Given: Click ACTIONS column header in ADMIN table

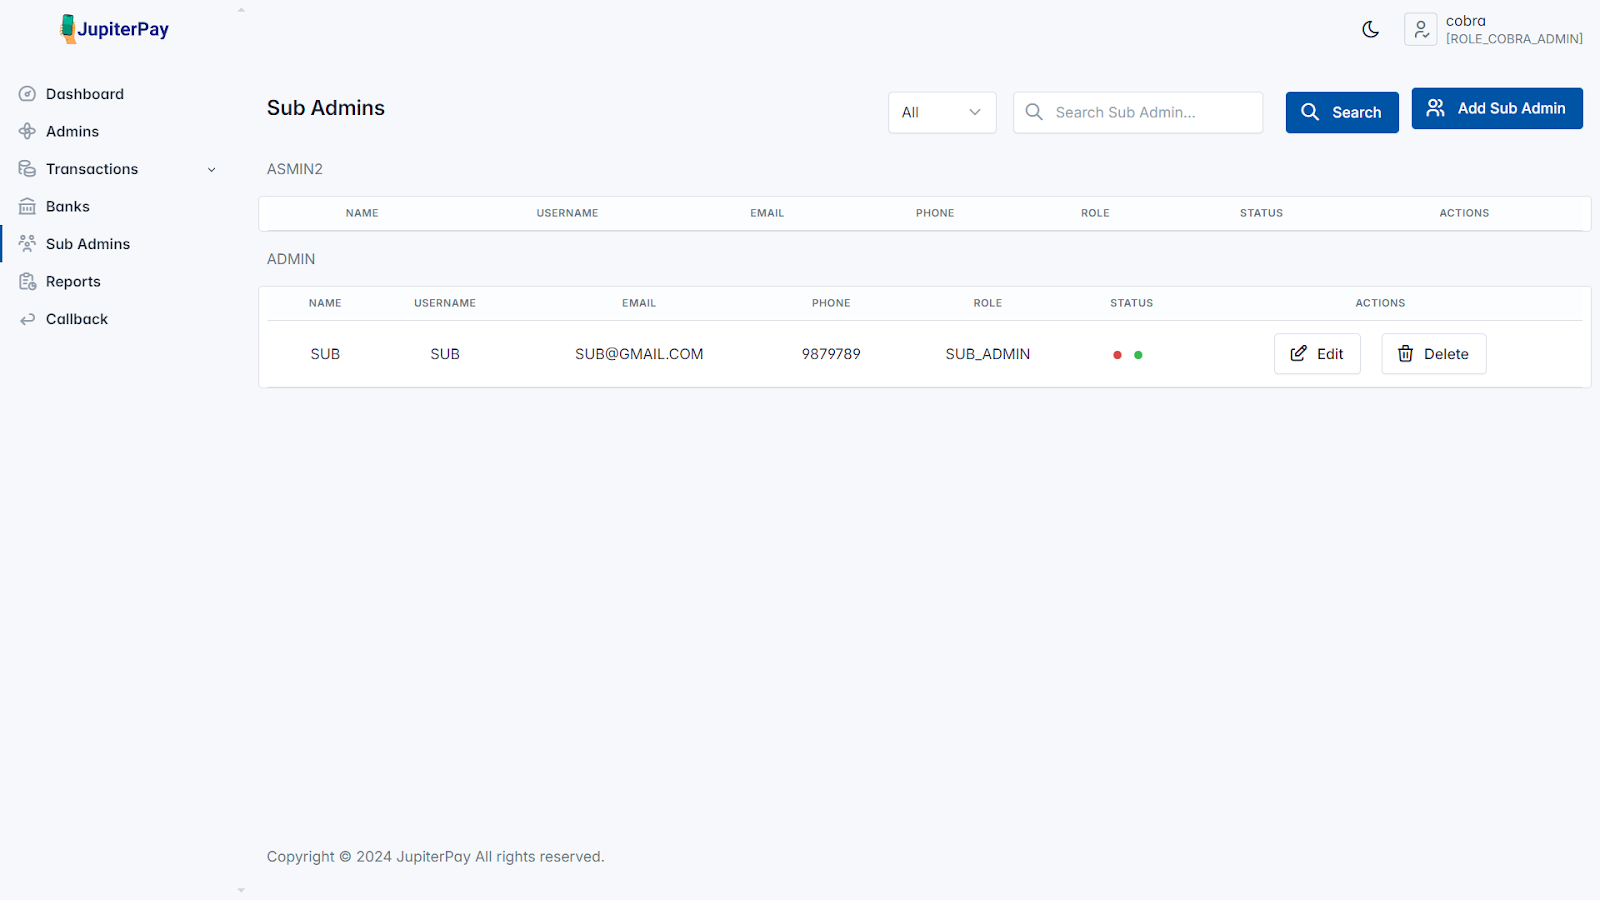Looking at the screenshot, I should 1380,303.
